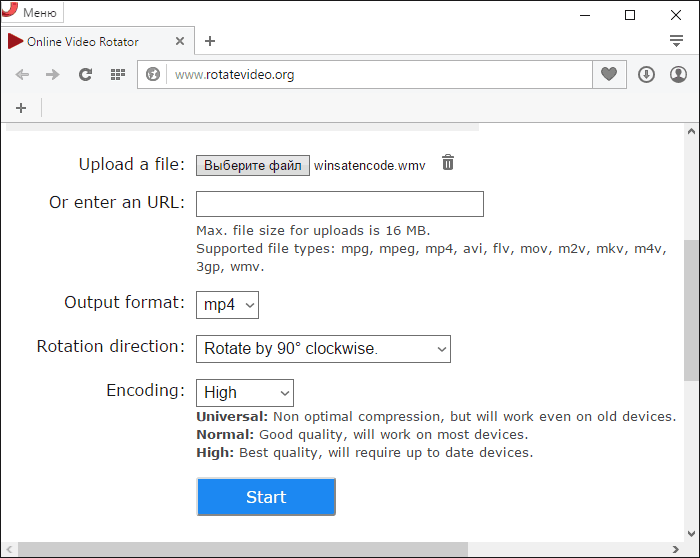
Task: Click the Or enter an URL field
Action: tap(339, 204)
